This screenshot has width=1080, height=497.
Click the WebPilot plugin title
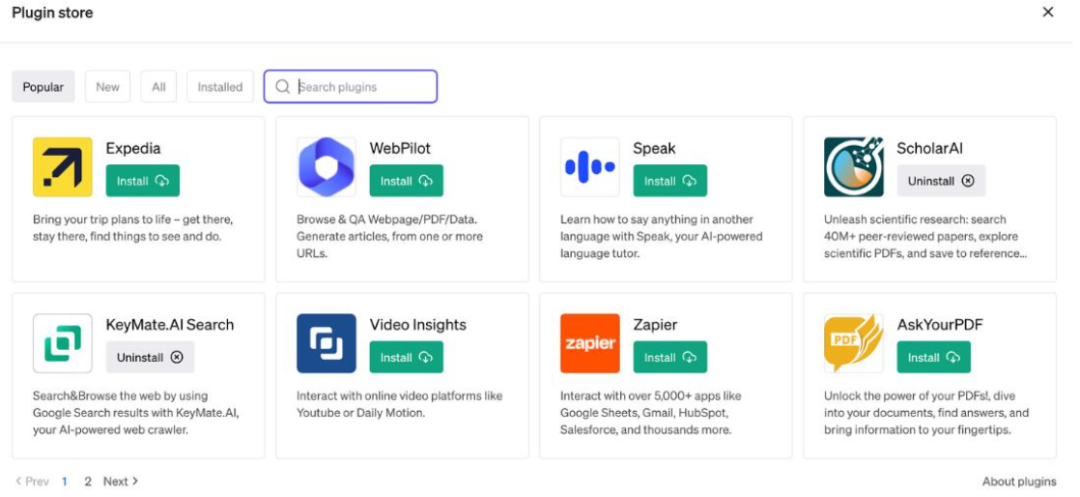coord(400,148)
